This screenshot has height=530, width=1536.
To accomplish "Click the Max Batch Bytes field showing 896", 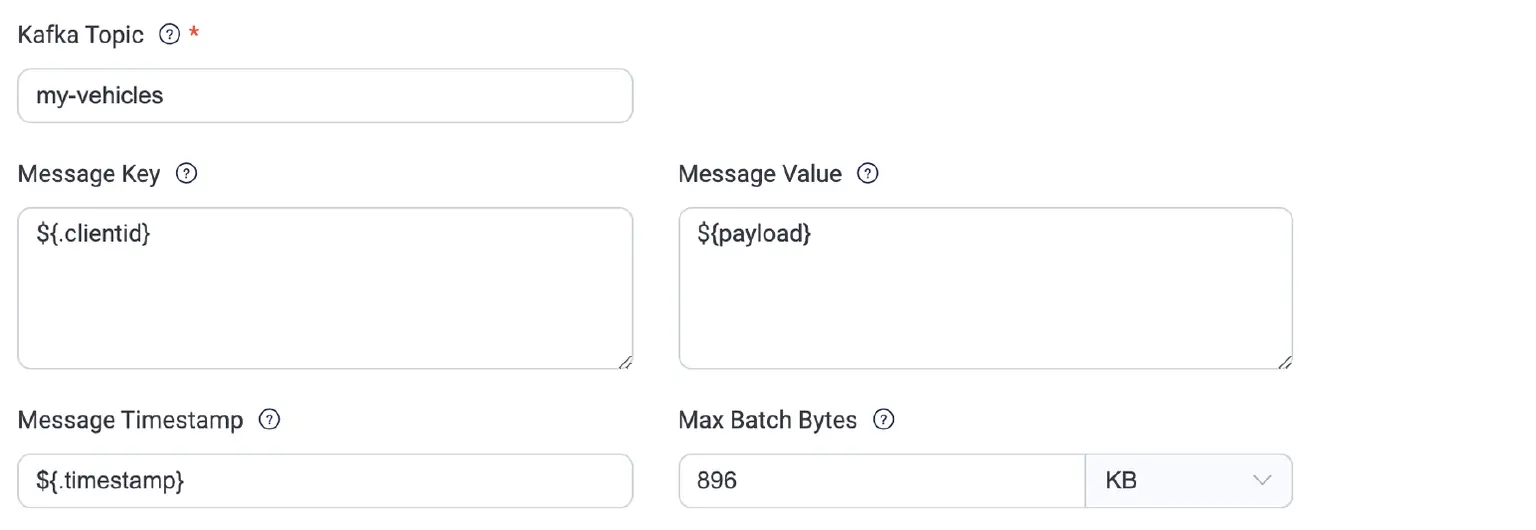I will [x=881, y=481].
